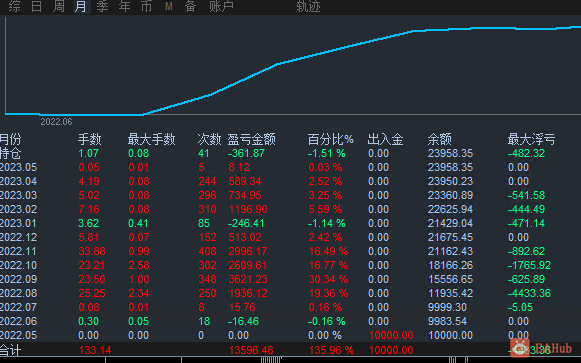The width and height of the screenshot is (581, 363).
Task: Click the 16.77 % percentage for 2022.10
Action: (328, 265)
